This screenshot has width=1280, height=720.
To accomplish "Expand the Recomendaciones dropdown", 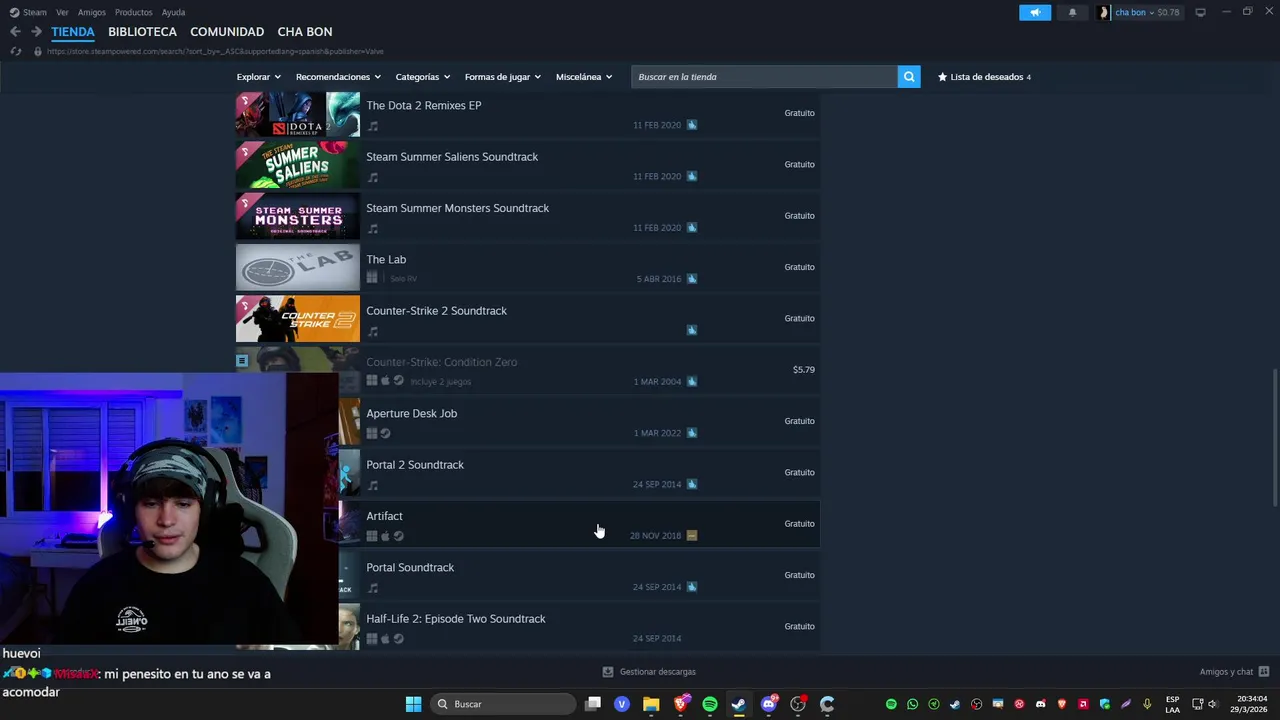I will (338, 77).
